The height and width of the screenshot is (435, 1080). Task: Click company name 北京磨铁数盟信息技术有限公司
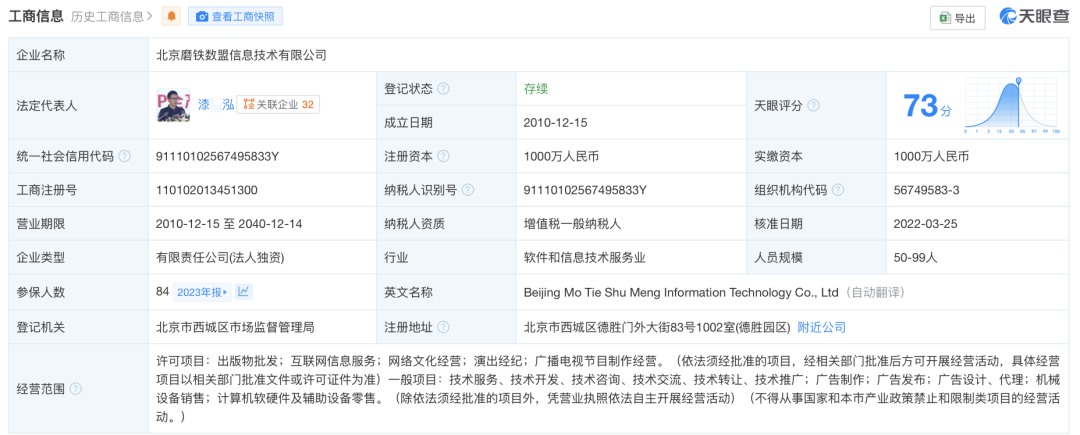point(241,55)
